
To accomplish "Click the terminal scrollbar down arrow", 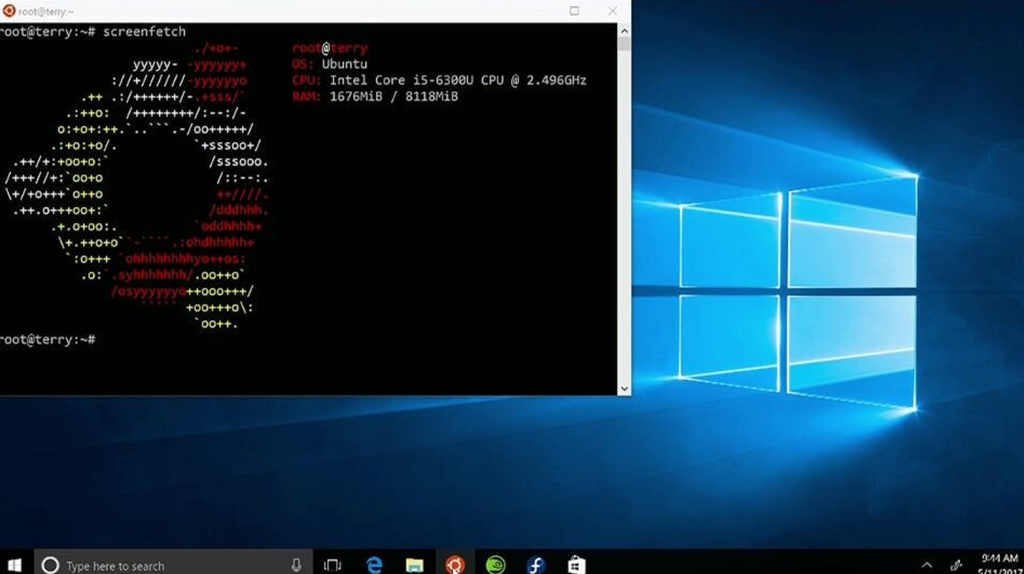I will click(624, 388).
